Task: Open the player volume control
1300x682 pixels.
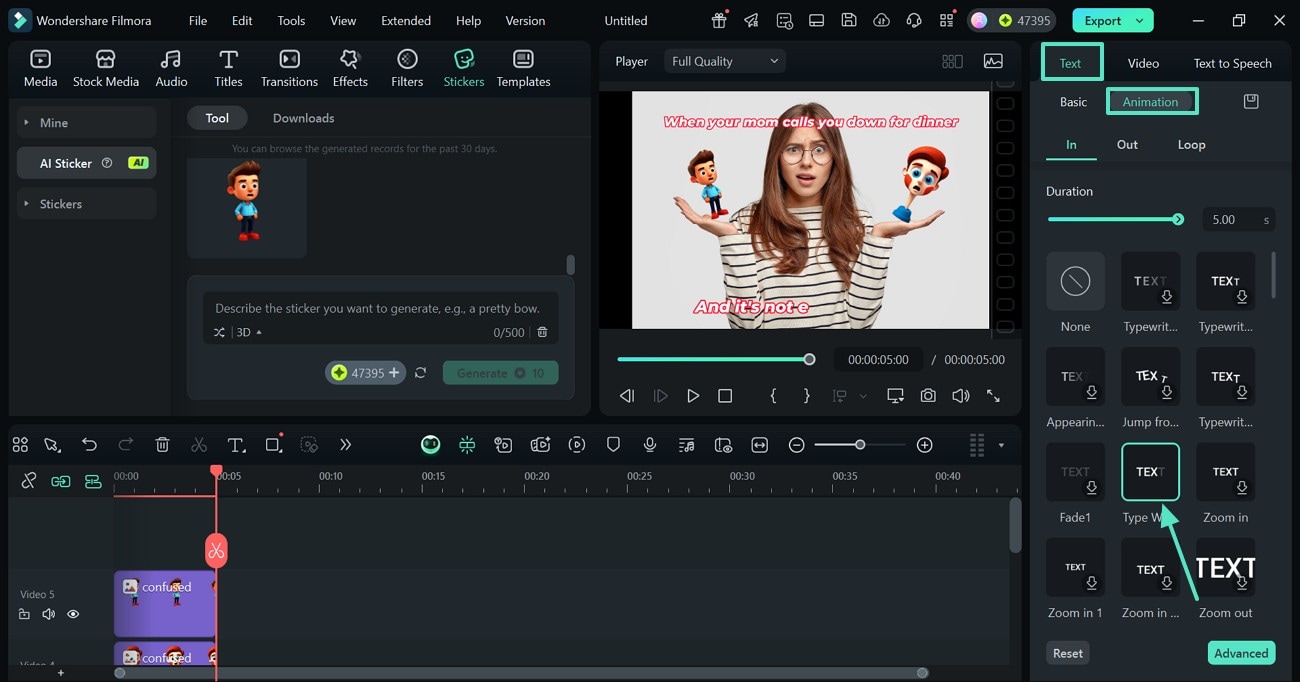Action: point(960,396)
